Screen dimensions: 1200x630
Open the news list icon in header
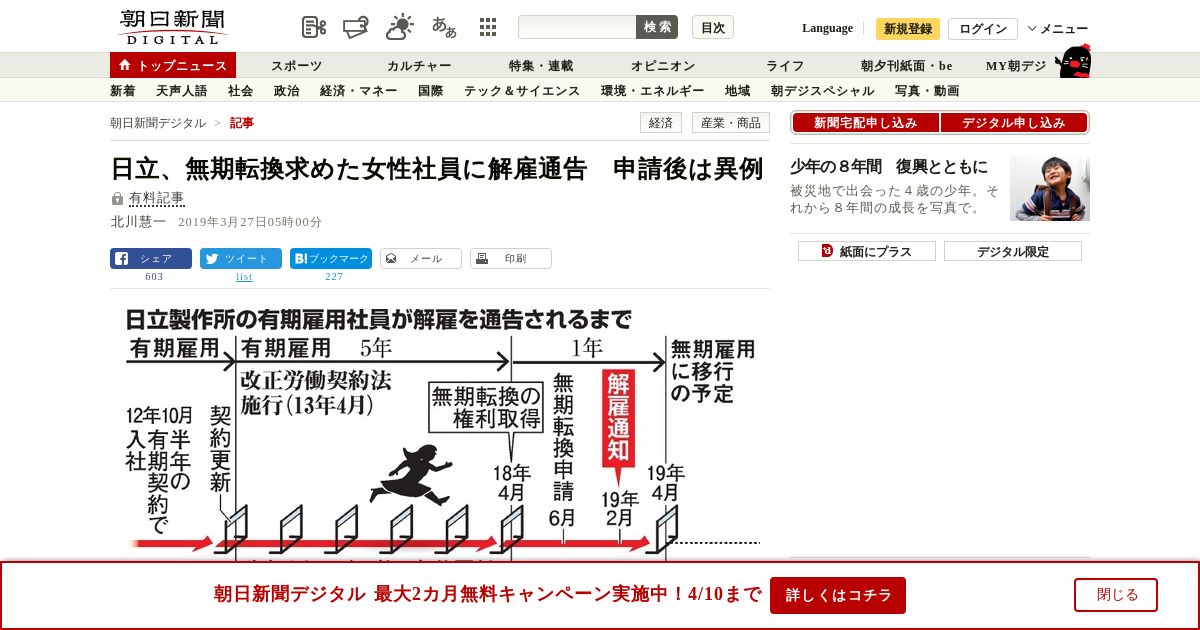click(x=314, y=27)
